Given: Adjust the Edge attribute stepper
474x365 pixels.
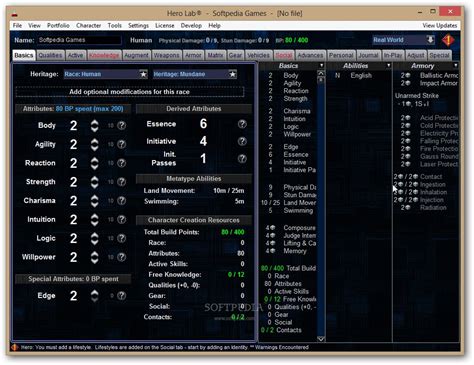Looking at the screenshot, I should [x=95, y=296].
